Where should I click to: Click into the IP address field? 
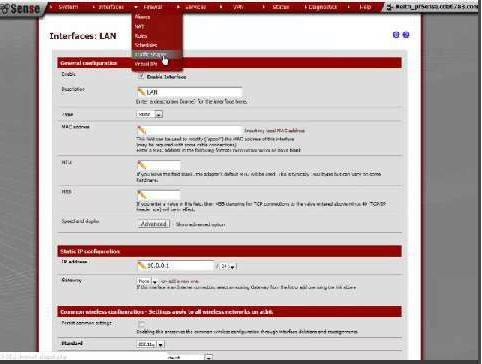(175, 266)
